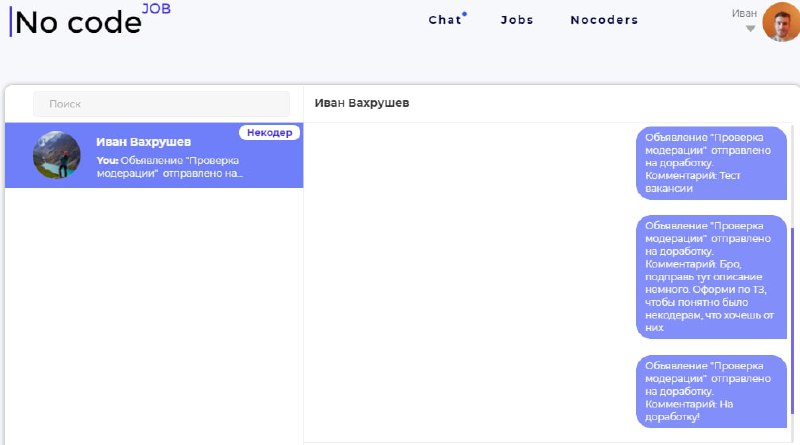Click Ivan's profile avatar in header
The image size is (800, 445).
pos(781,22)
